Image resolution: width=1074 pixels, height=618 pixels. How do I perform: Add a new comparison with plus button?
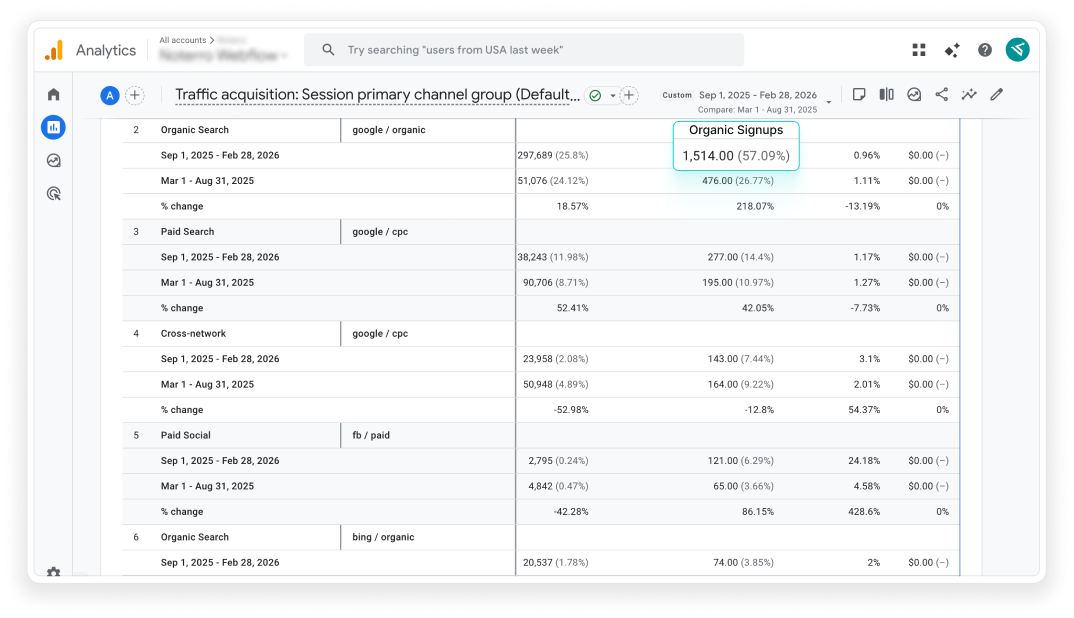(135, 96)
